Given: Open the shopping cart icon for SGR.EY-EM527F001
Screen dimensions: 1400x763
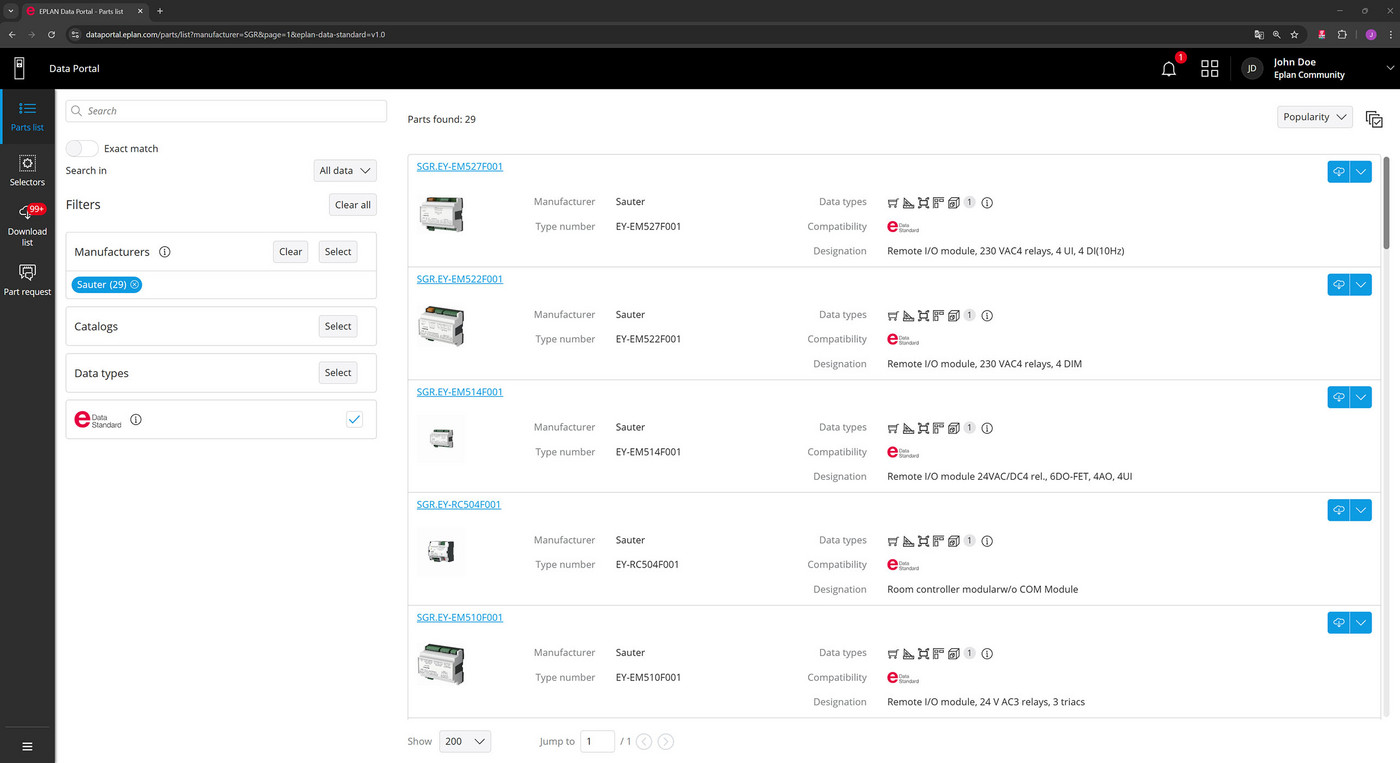Looking at the screenshot, I should pyautogui.click(x=893, y=202).
